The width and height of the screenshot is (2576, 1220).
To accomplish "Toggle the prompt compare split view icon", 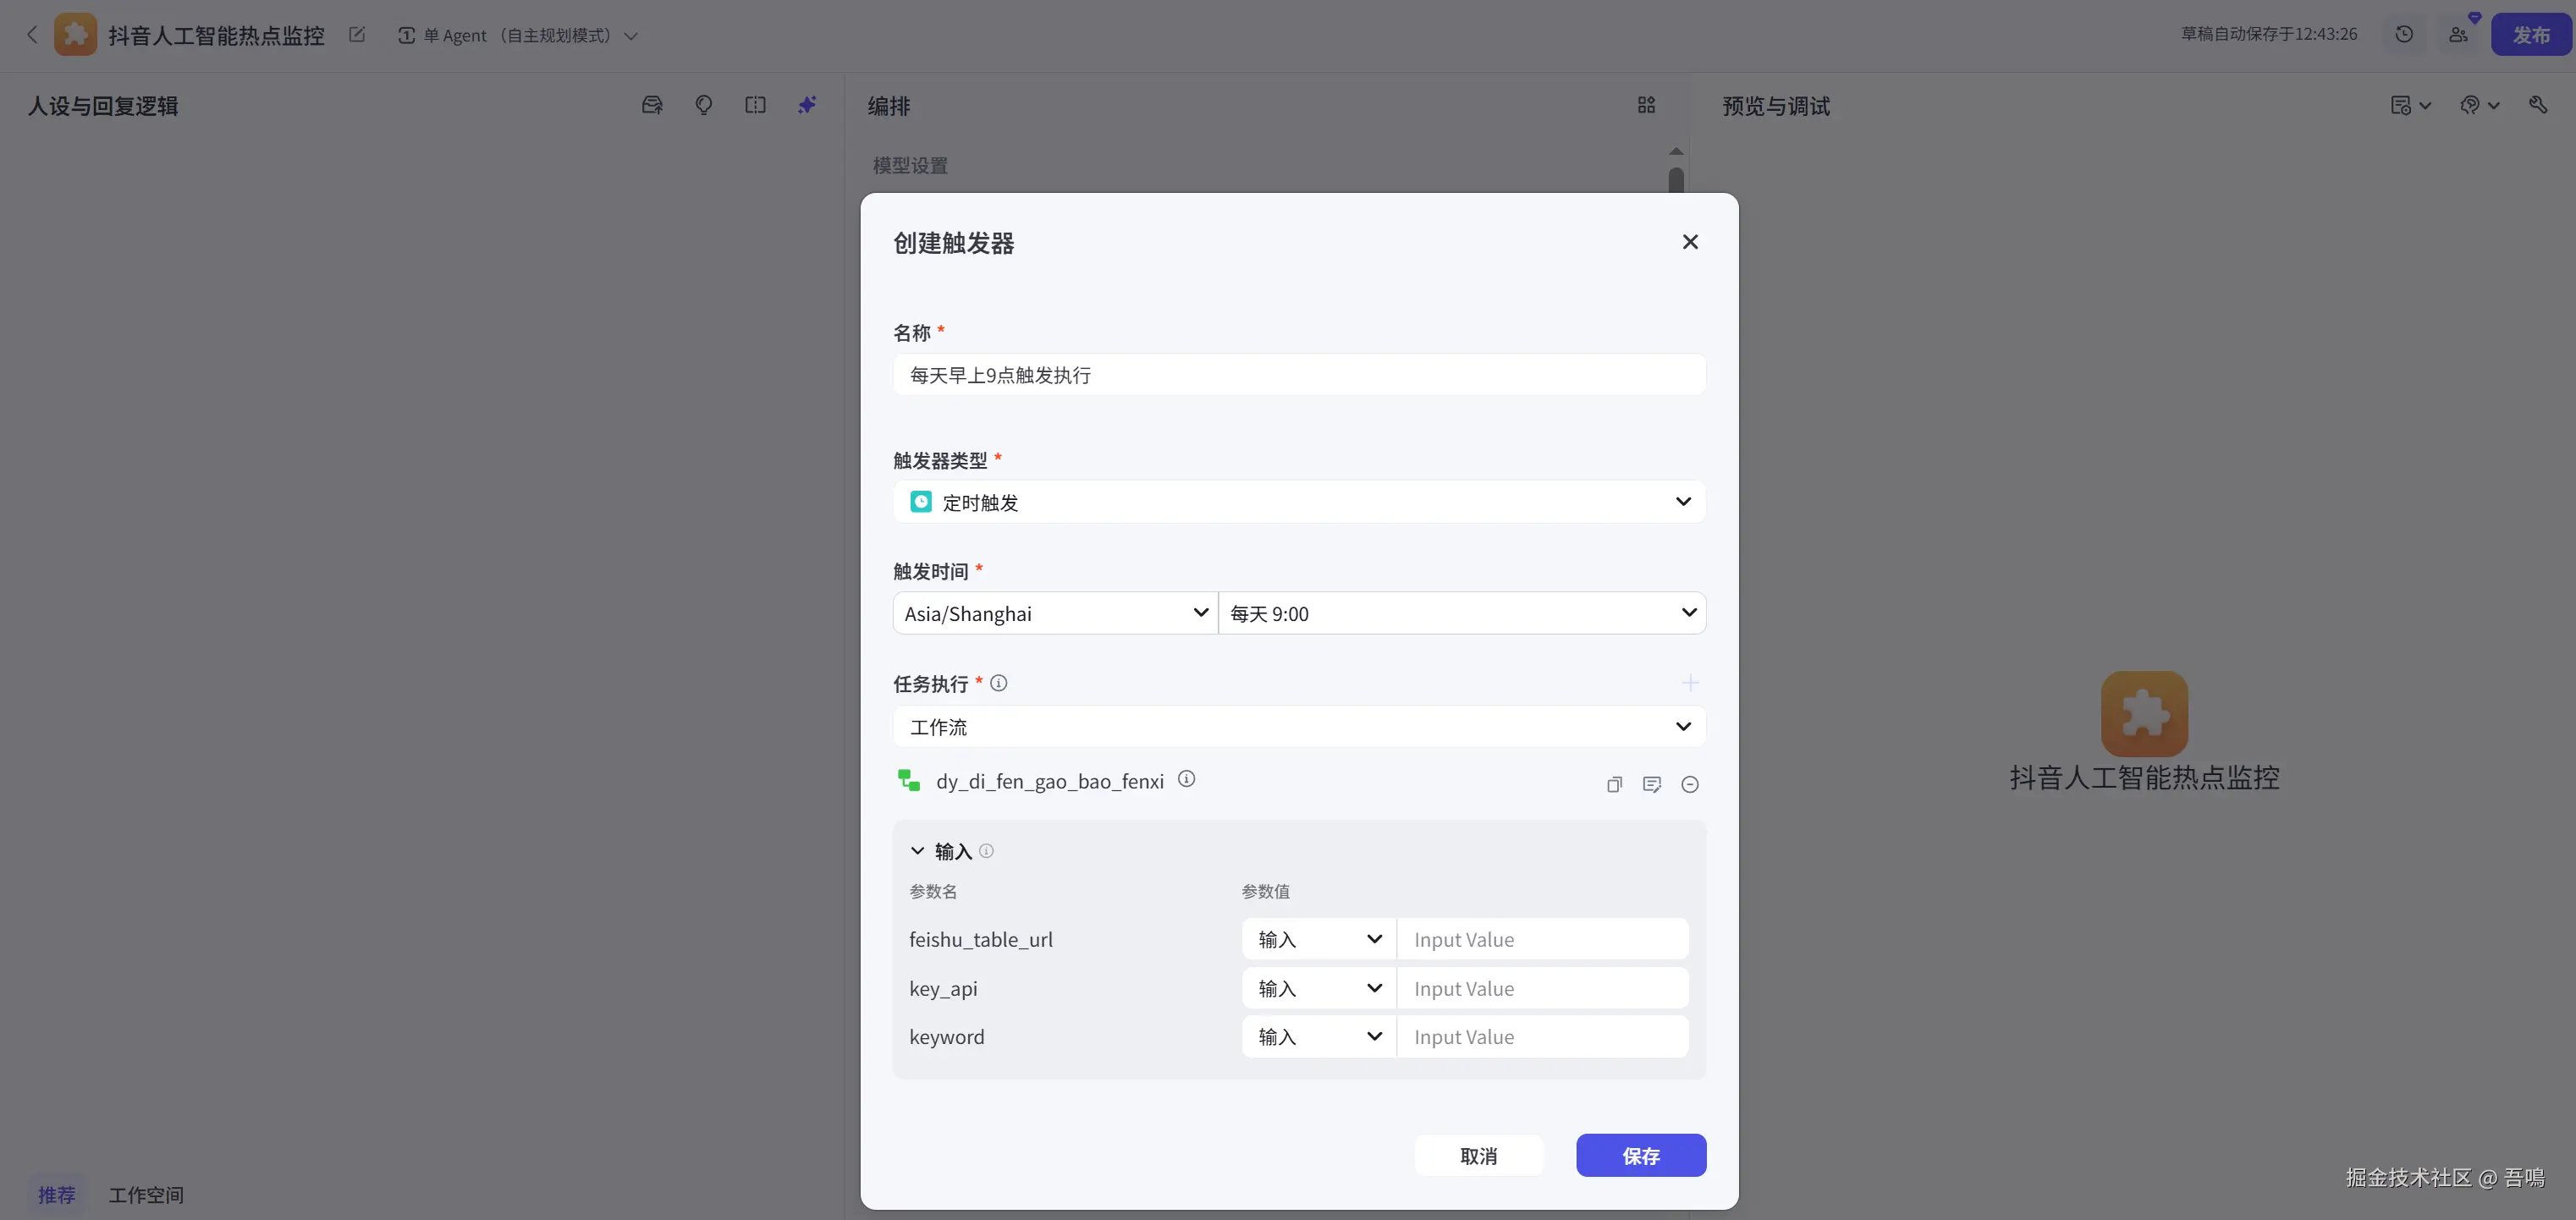I will (755, 105).
